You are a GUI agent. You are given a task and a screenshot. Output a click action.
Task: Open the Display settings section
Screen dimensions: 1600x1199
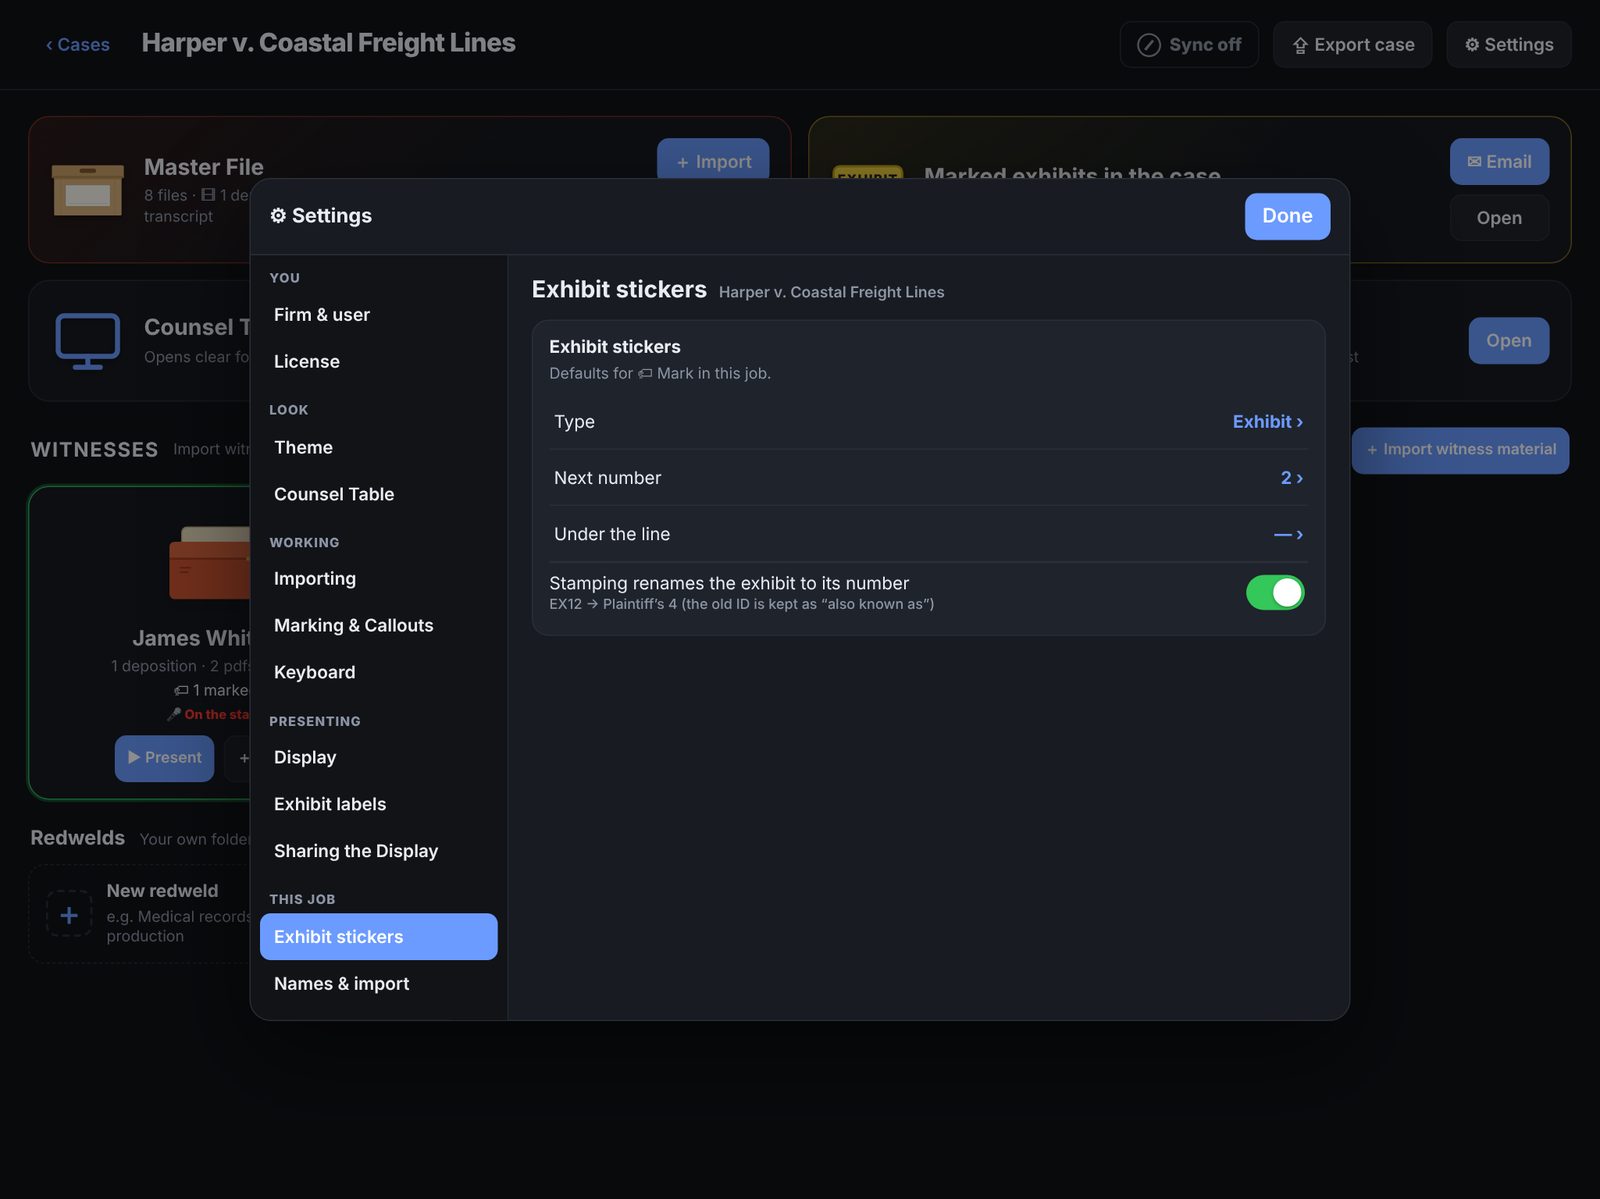[378, 758]
